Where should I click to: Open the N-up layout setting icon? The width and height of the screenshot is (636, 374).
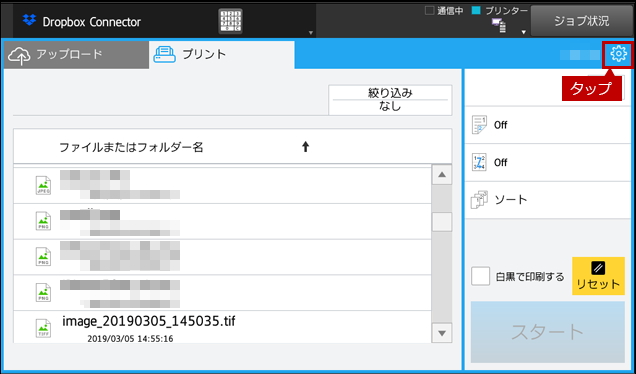pos(479,162)
